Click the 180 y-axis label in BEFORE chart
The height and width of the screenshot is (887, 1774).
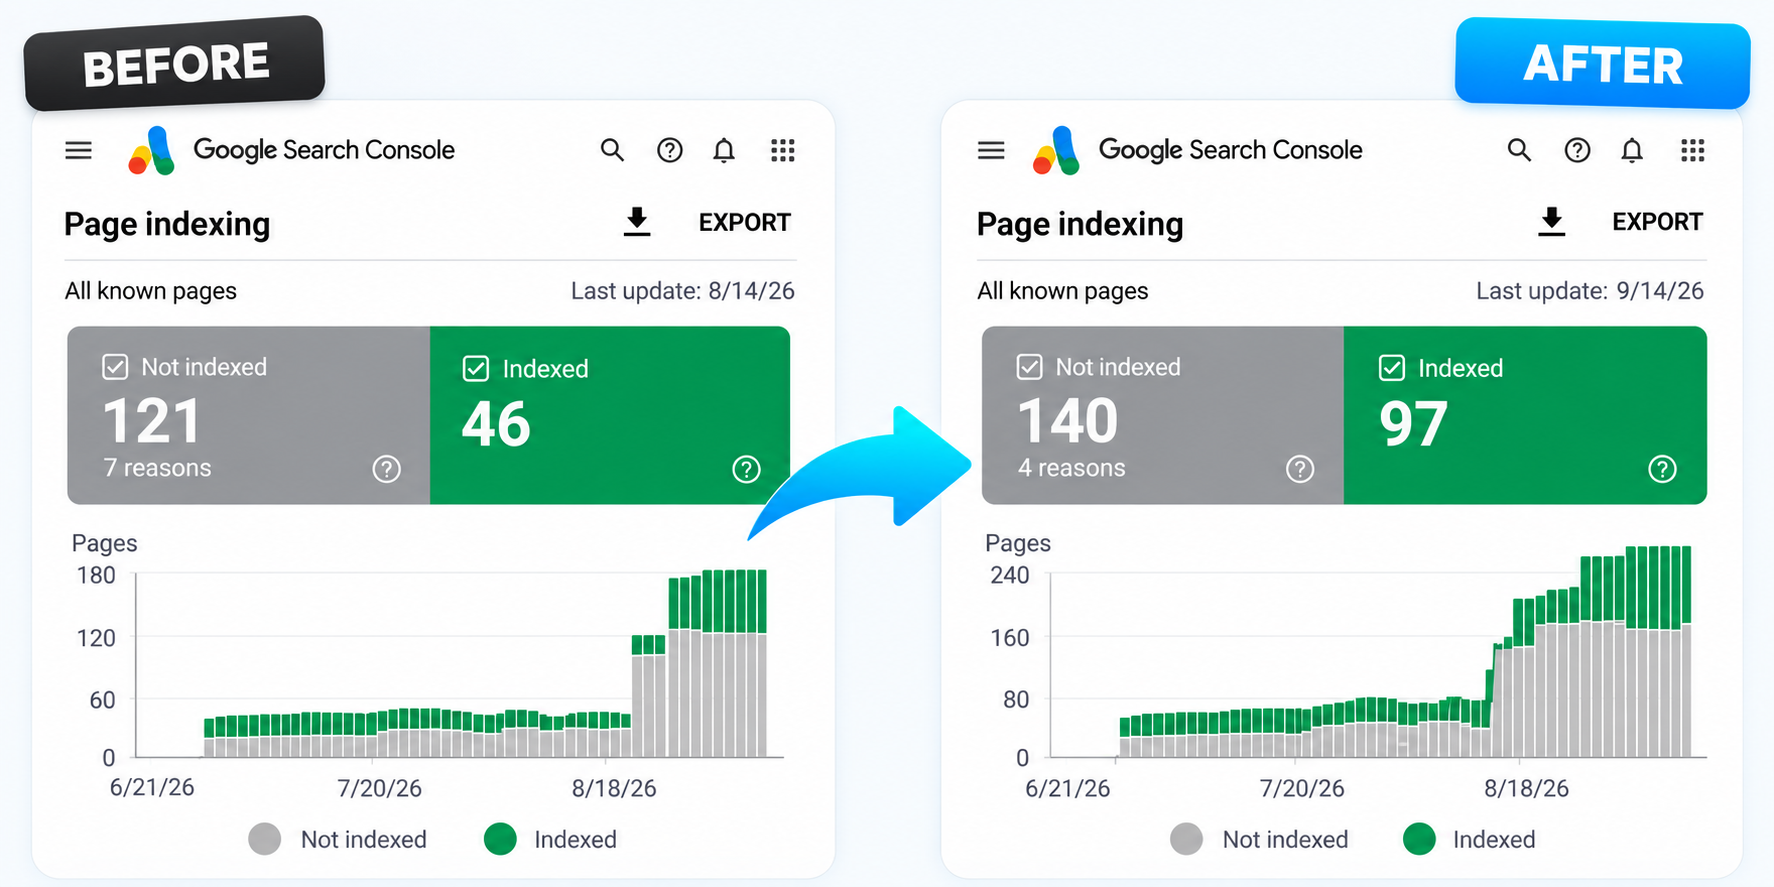tap(97, 575)
